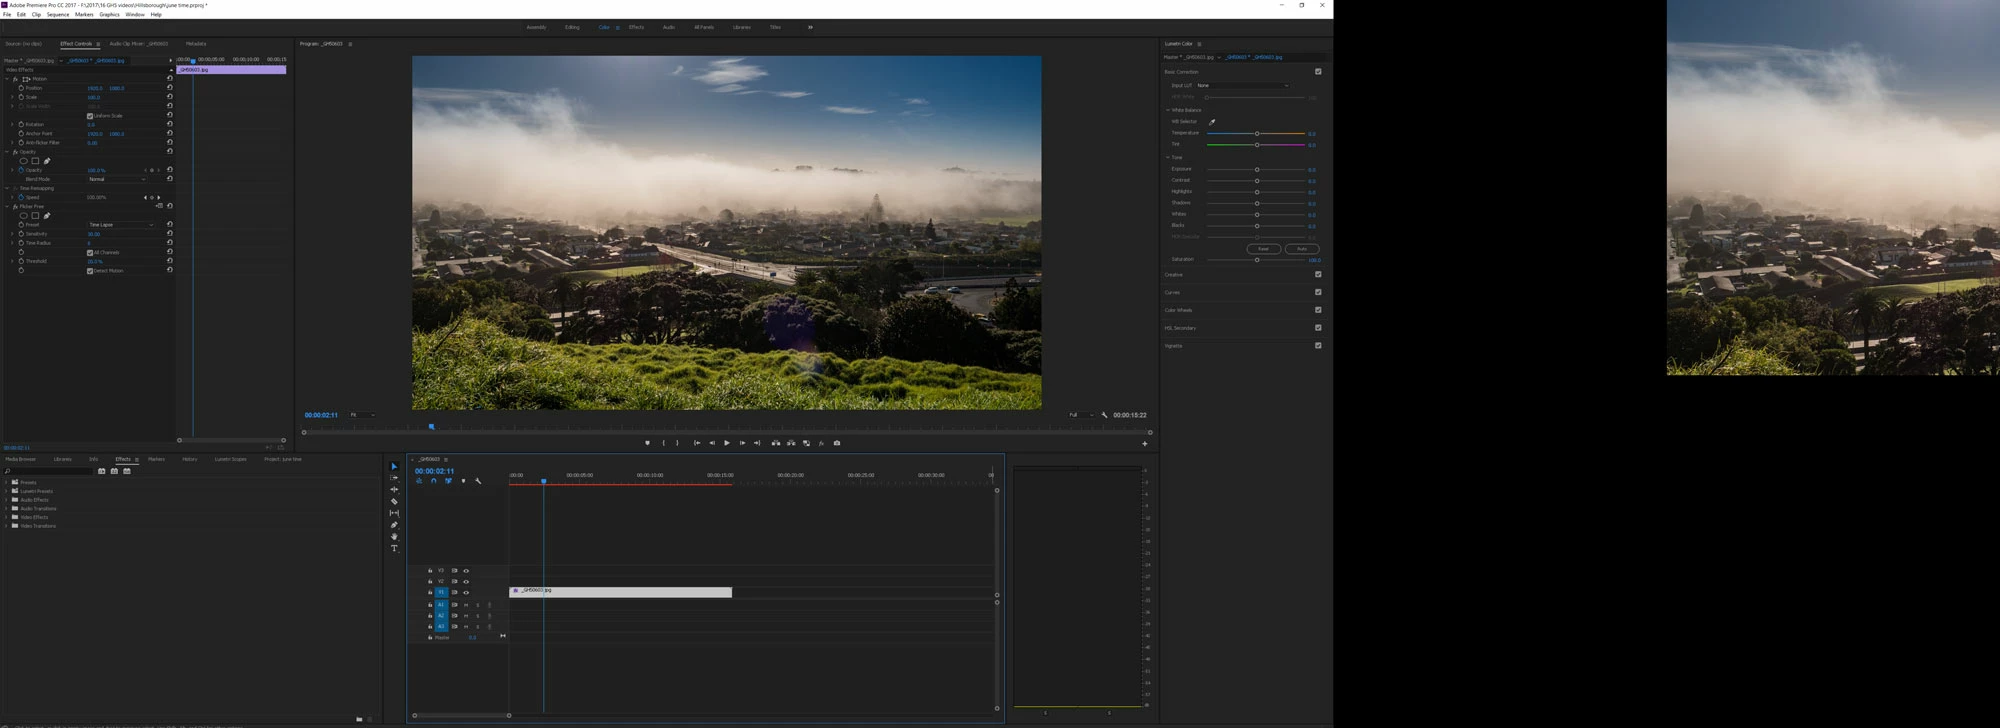The height and width of the screenshot is (728, 2000).
Task: Hide track V1 using eye icon
Action: [466, 592]
